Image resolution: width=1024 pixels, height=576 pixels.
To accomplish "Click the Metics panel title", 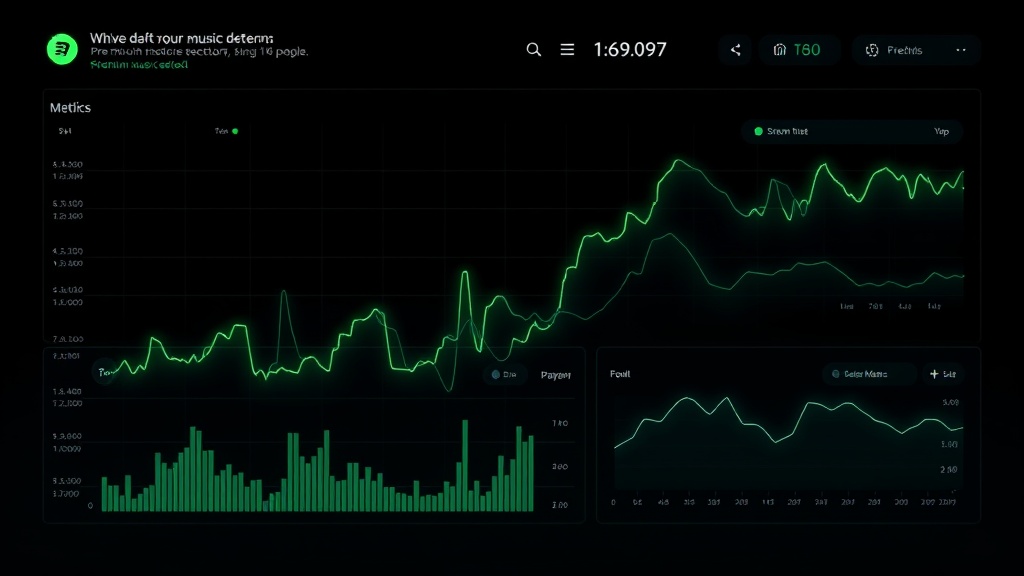I will pos(70,108).
